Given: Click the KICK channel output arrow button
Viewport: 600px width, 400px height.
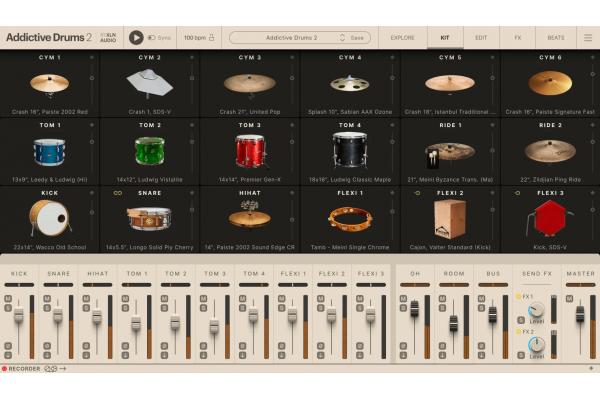Looking at the screenshot, I should coord(8,355).
